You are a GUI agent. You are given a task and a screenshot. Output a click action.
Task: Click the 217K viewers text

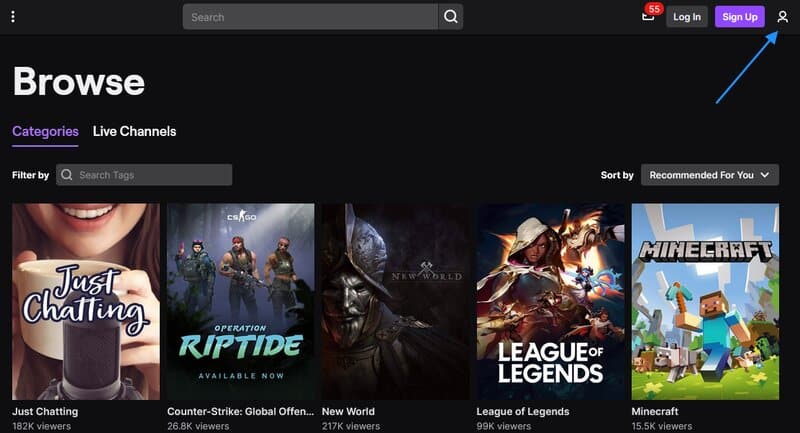point(351,426)
